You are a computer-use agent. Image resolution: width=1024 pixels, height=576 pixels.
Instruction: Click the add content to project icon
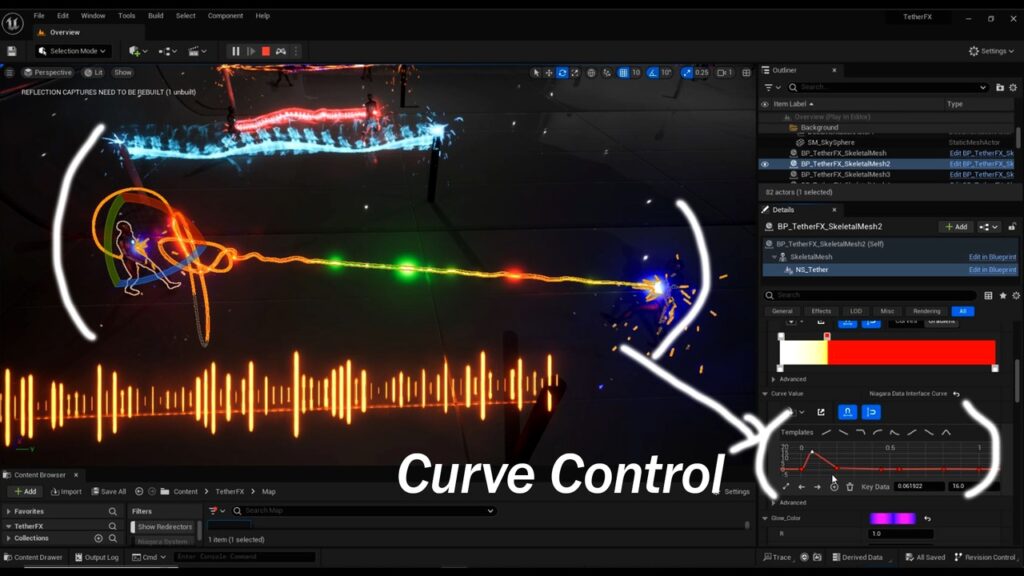pos(136,51)
